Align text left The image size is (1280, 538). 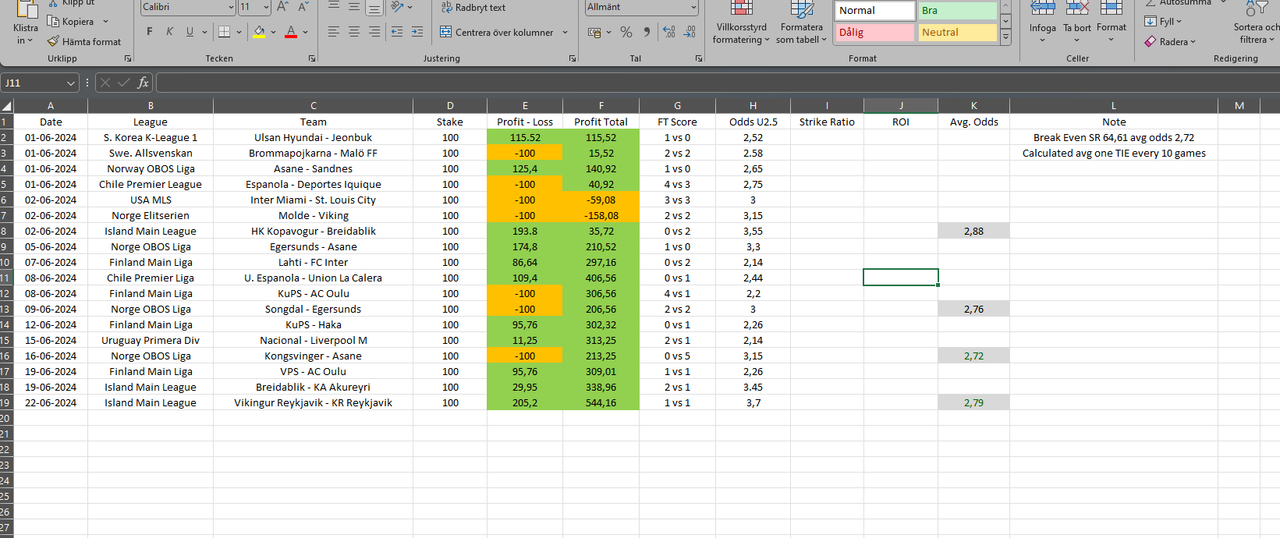pos(333,32)
